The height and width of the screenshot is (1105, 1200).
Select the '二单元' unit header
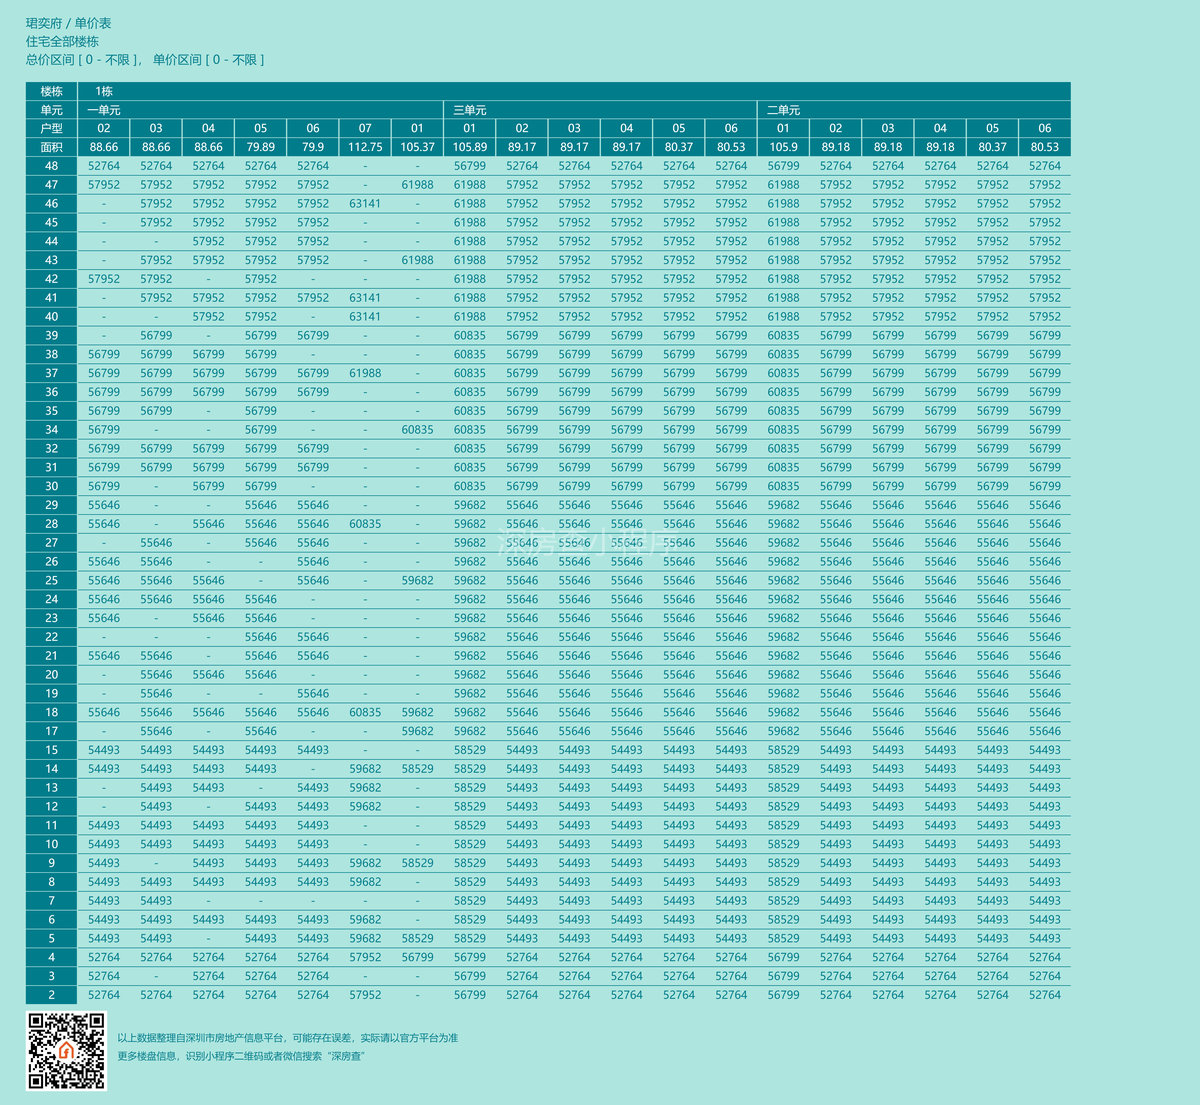click(784, 110)
